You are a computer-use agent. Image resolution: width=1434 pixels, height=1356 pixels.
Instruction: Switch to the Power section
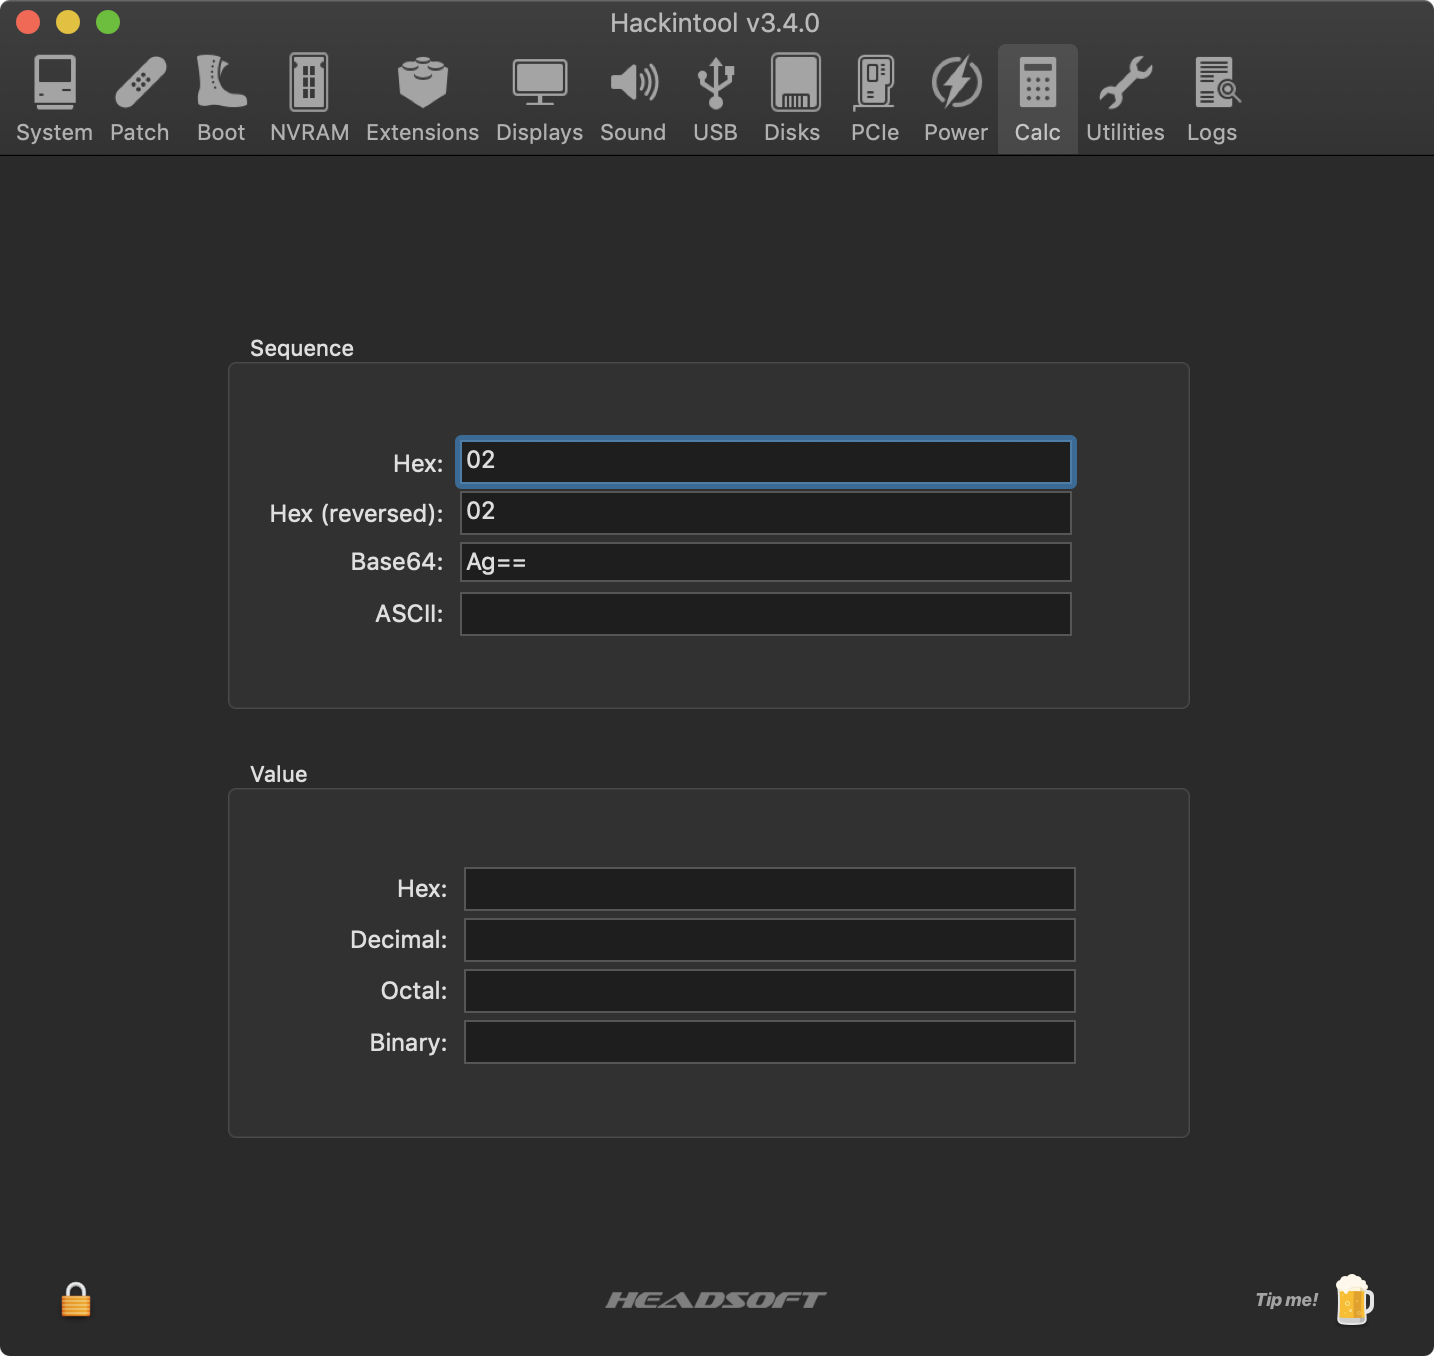[x=956, y=99]
